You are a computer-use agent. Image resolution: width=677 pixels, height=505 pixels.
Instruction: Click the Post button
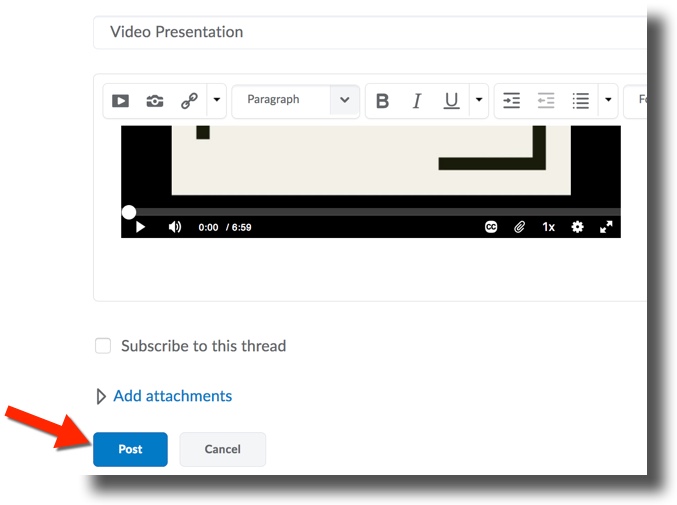[130, 449]
